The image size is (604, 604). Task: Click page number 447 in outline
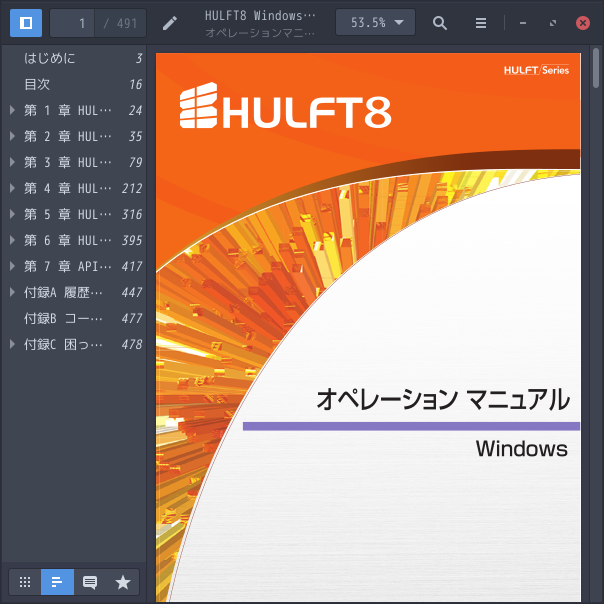click(132, 292)
